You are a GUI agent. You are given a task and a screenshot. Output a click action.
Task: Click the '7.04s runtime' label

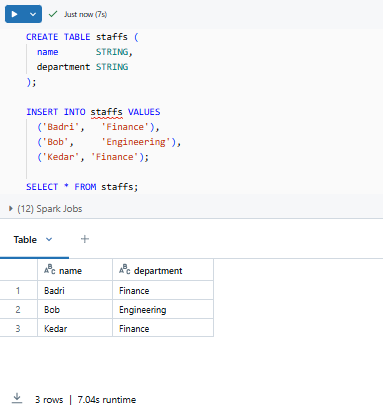coord(107,399)
